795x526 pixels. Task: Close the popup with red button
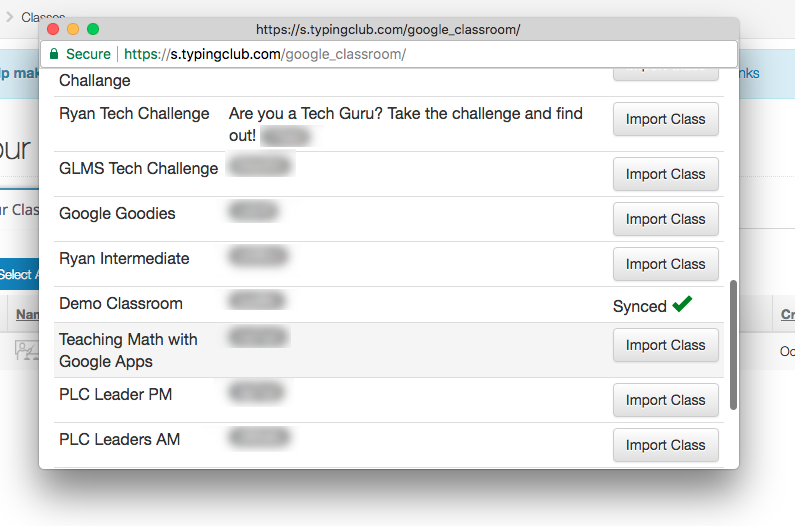pos(53,30)
